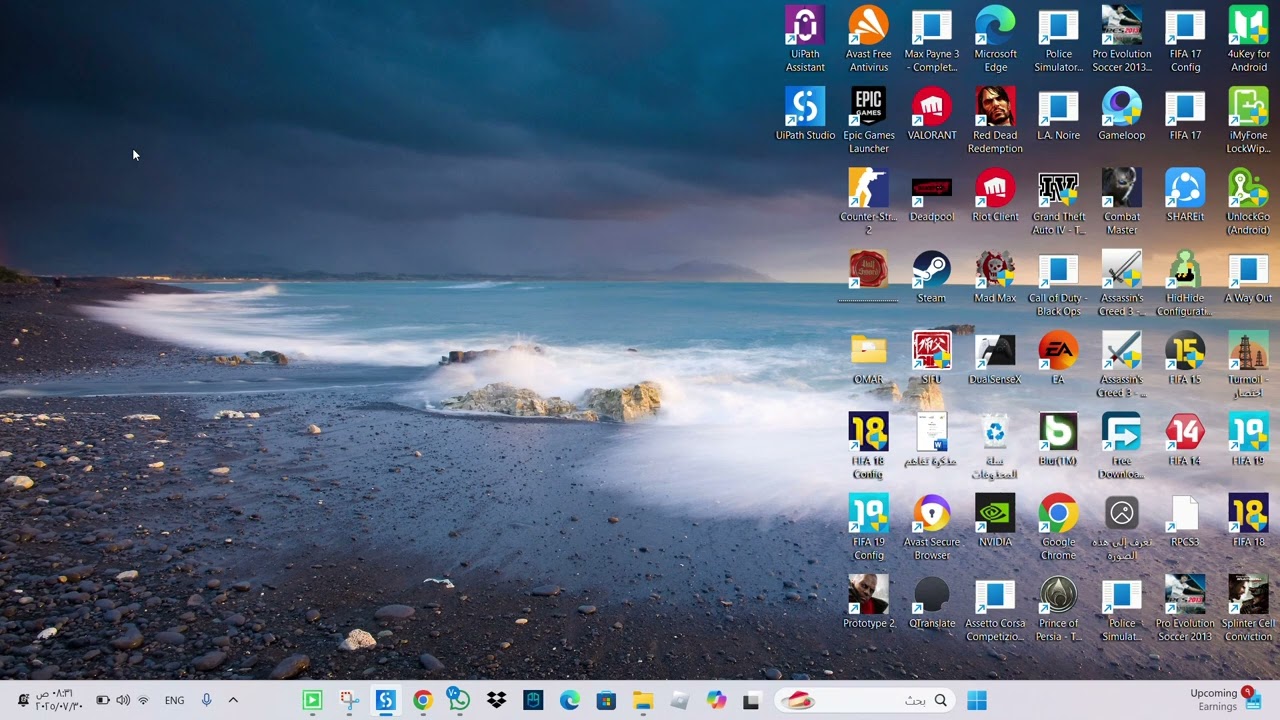Click the microphone tray icon

206,700
